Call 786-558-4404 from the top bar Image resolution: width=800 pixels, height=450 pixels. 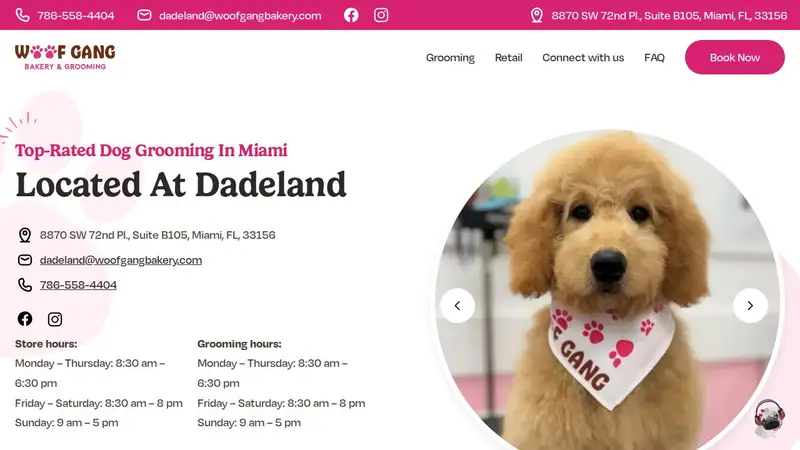point(76,16)
